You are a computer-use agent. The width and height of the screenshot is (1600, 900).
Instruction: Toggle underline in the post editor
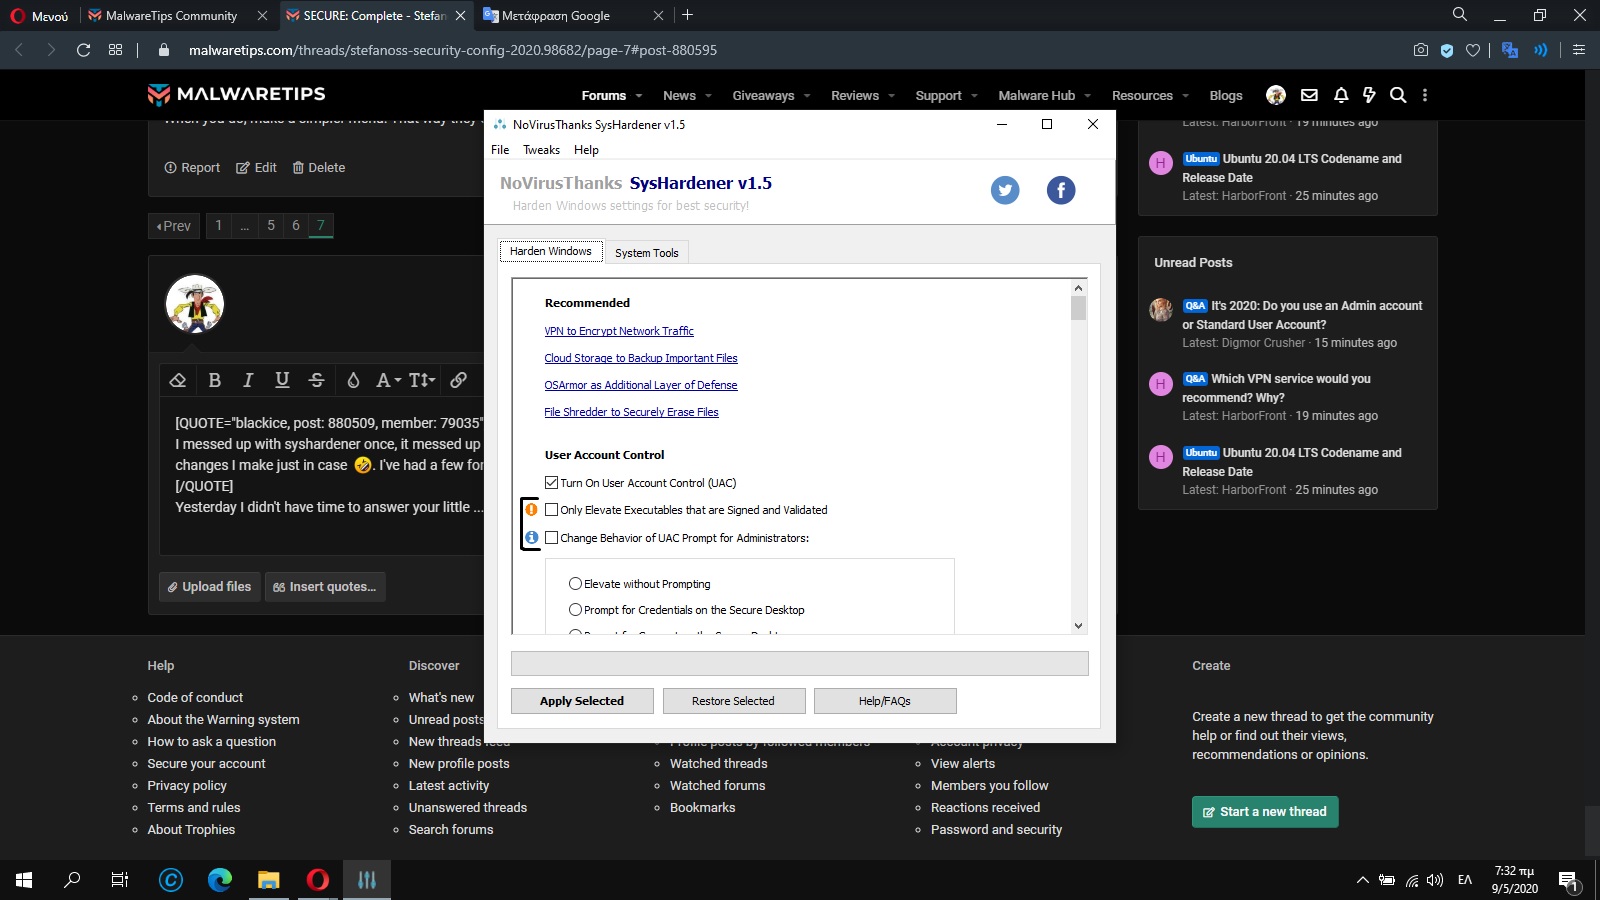[x=282, y=380]
